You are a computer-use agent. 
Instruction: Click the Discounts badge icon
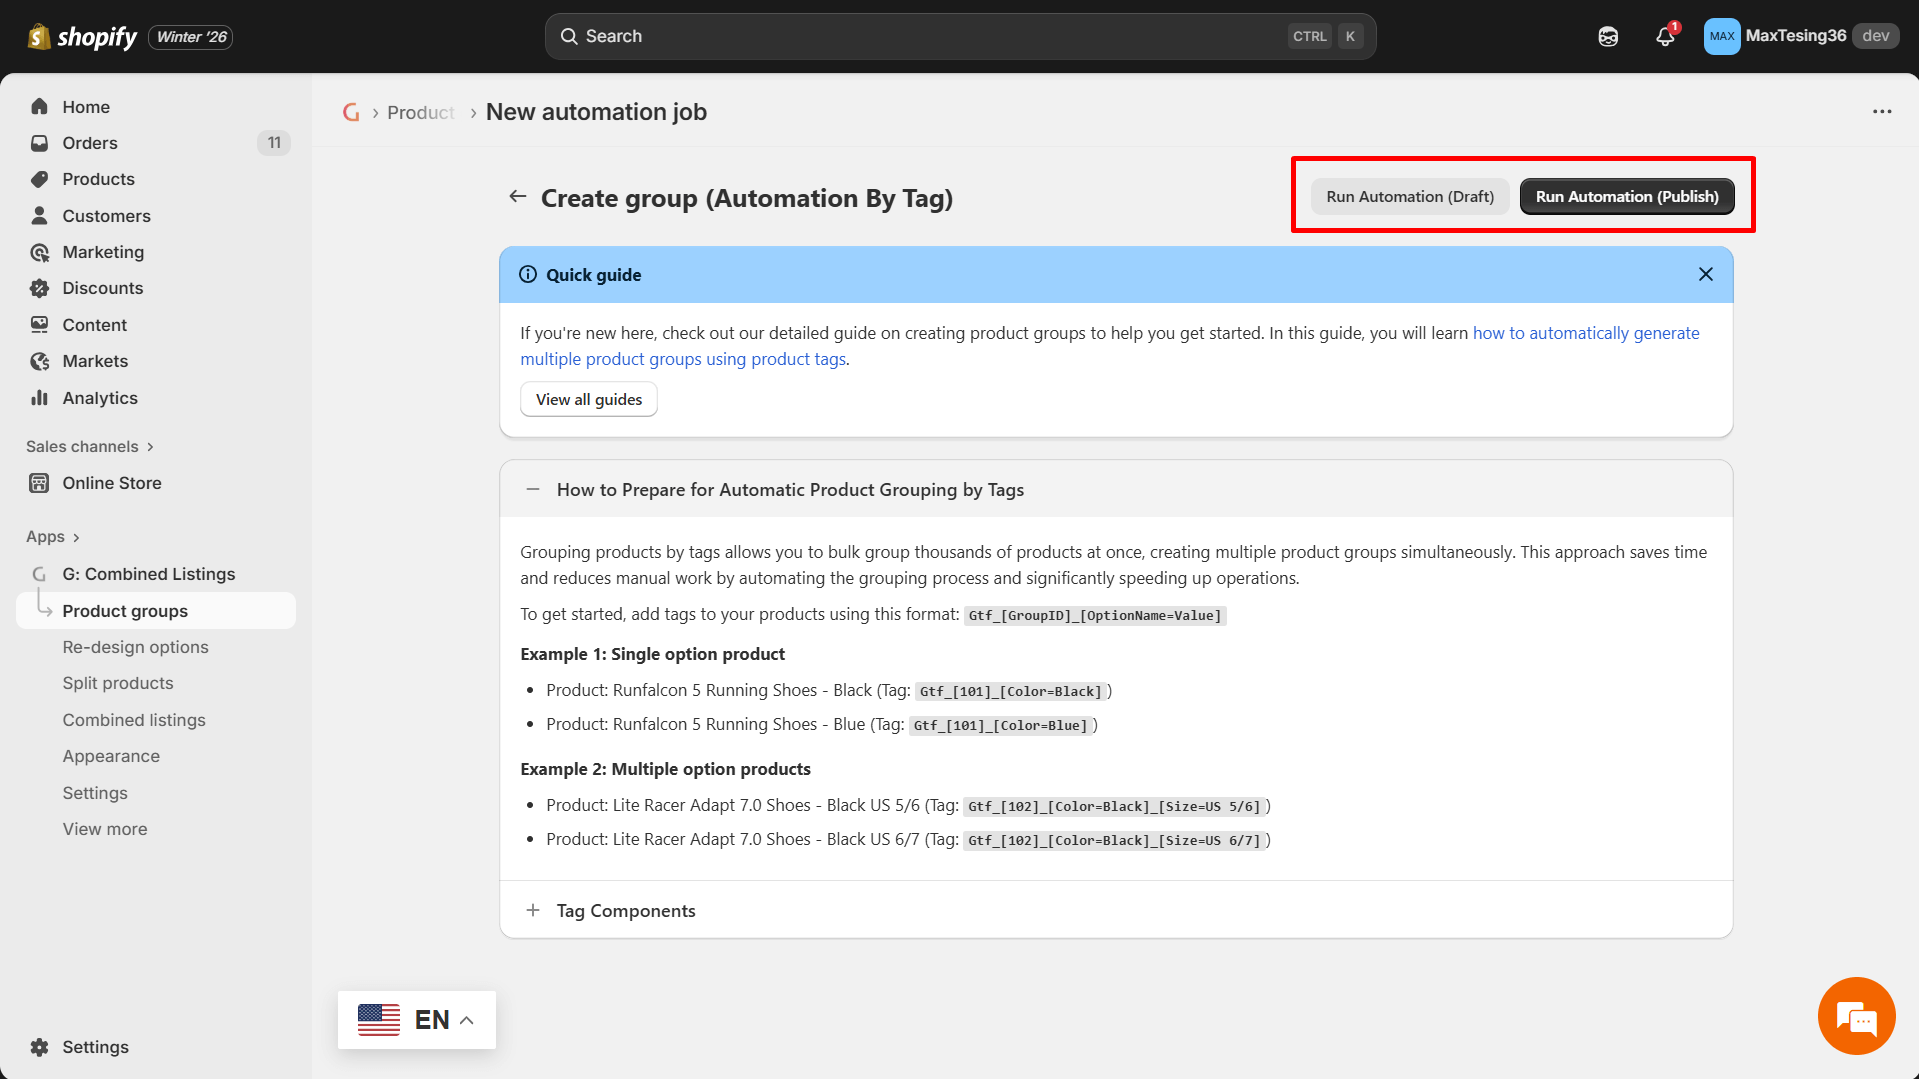tap(40, 288)
